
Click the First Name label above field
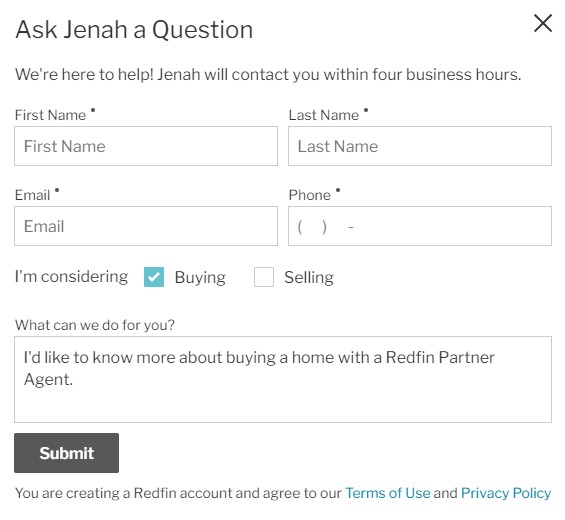point(50,115)
